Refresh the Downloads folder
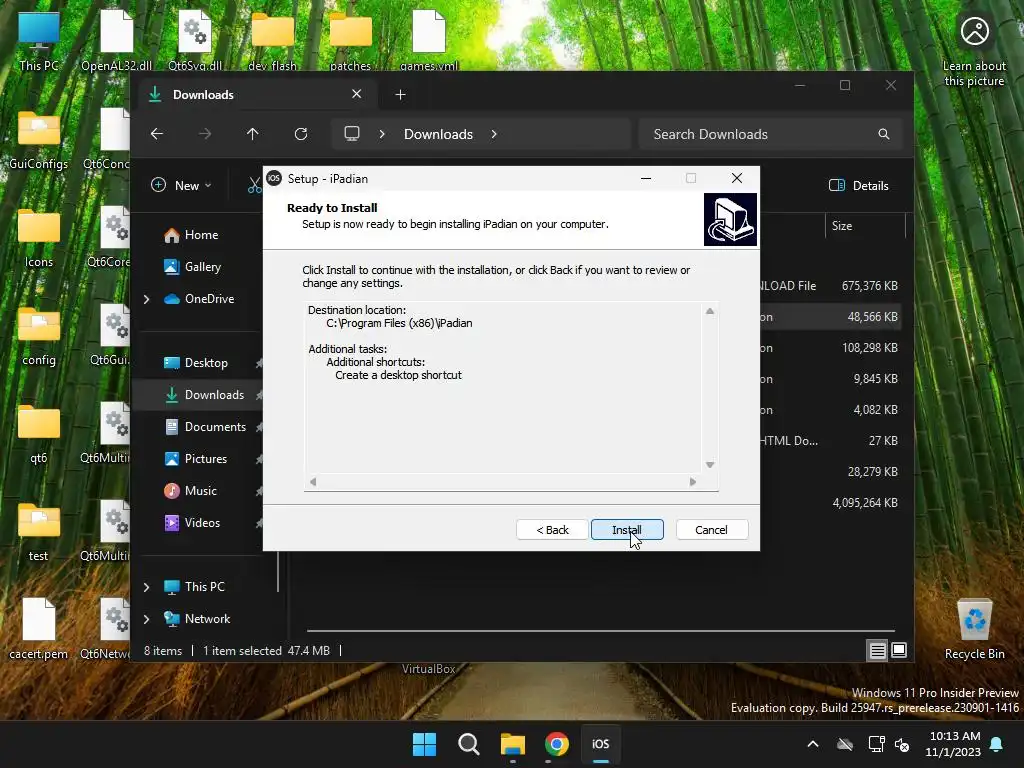 point(301,134)
